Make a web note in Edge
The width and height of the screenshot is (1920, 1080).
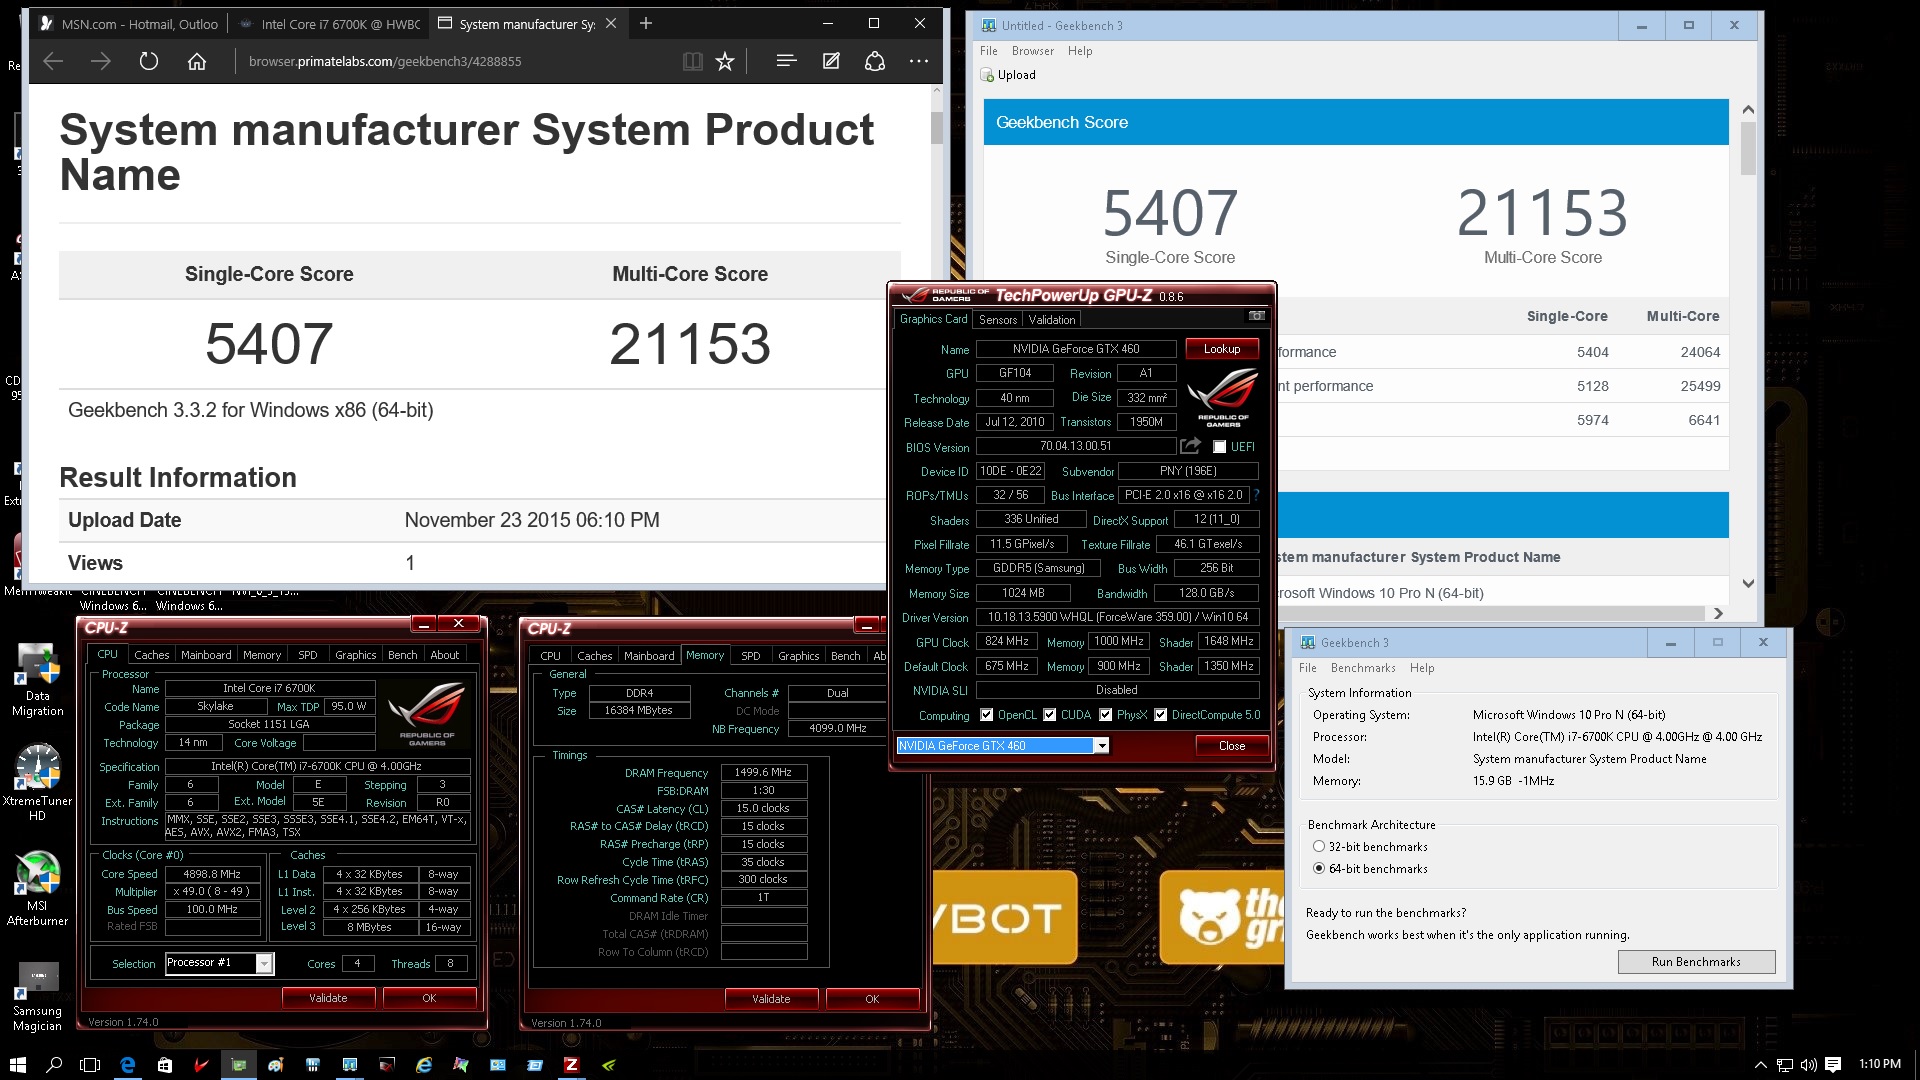[831, 61]
